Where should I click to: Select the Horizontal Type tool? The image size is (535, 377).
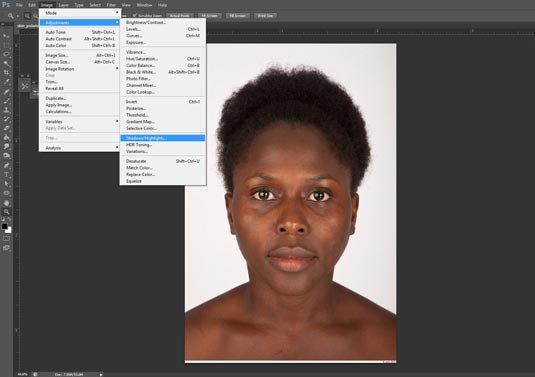6,175
